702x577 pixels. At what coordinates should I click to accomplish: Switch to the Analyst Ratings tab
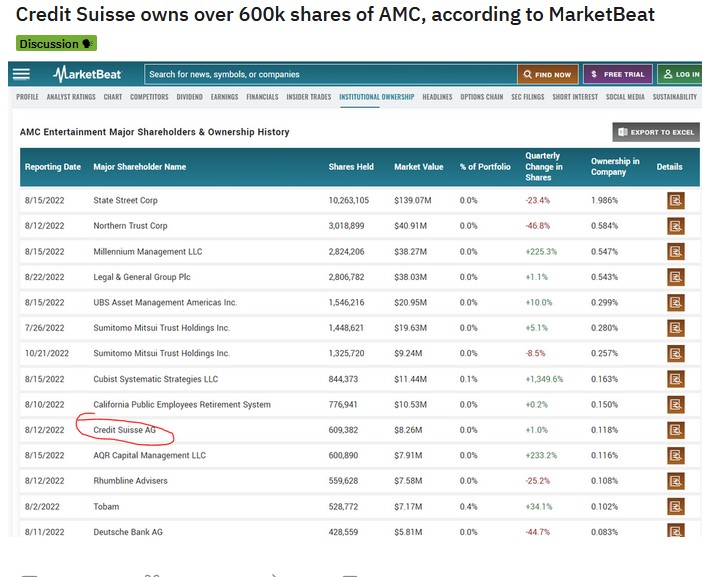click(x=71, y=97)
